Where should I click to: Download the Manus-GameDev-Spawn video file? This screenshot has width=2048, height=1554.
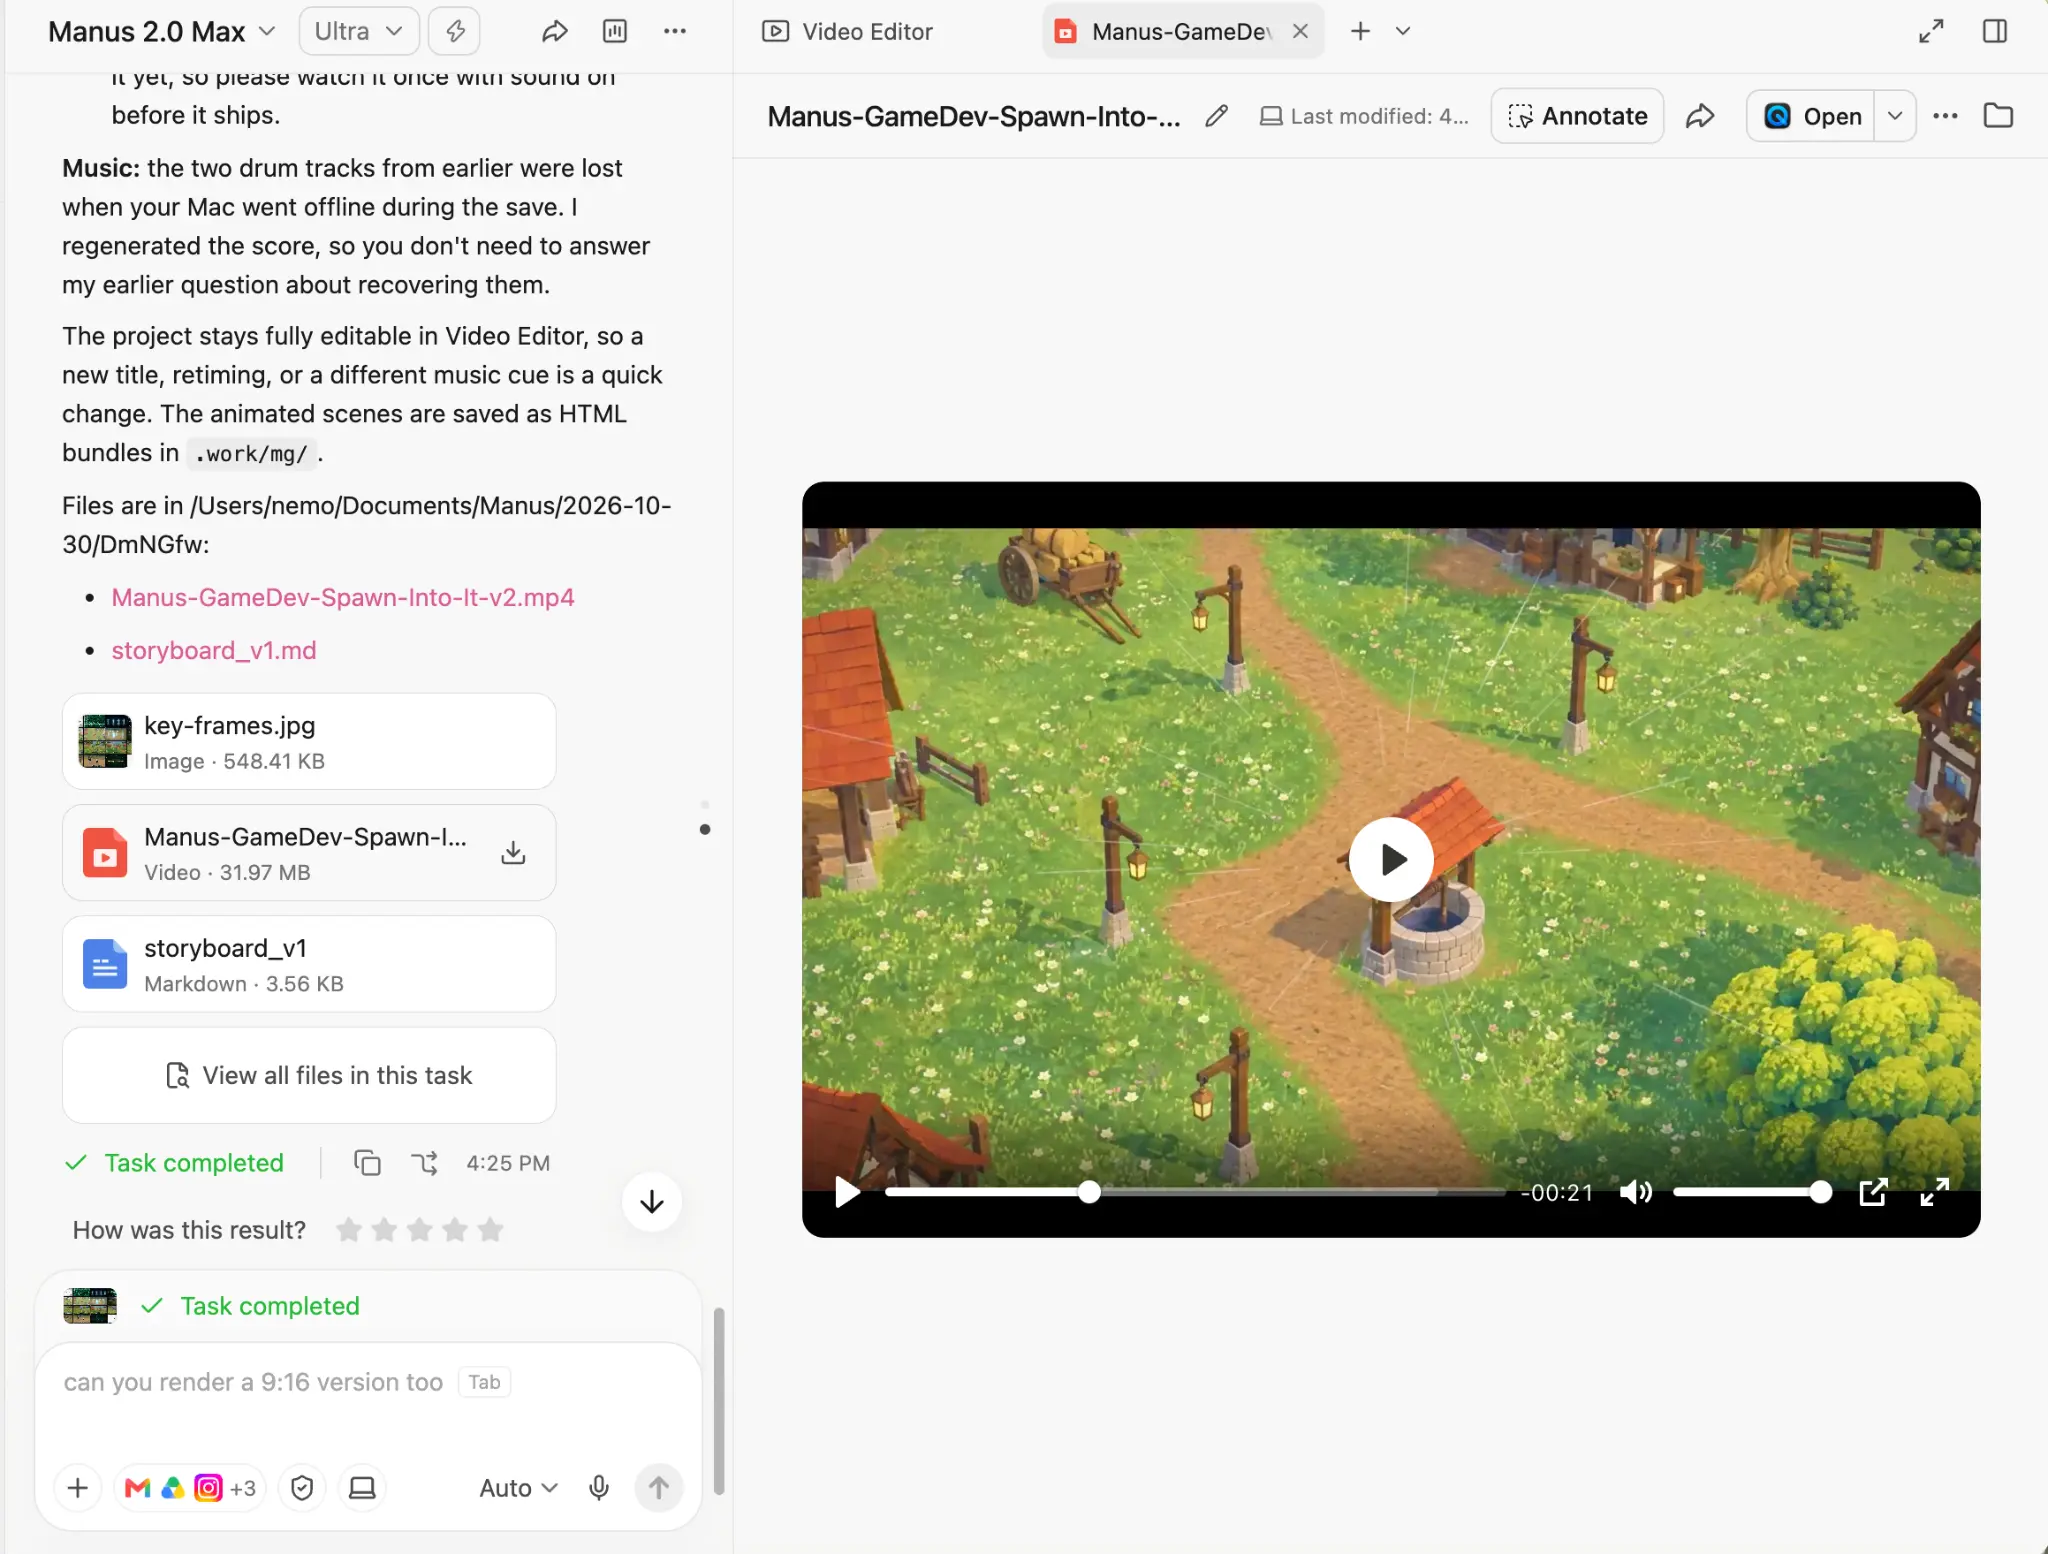coord(513,853)
